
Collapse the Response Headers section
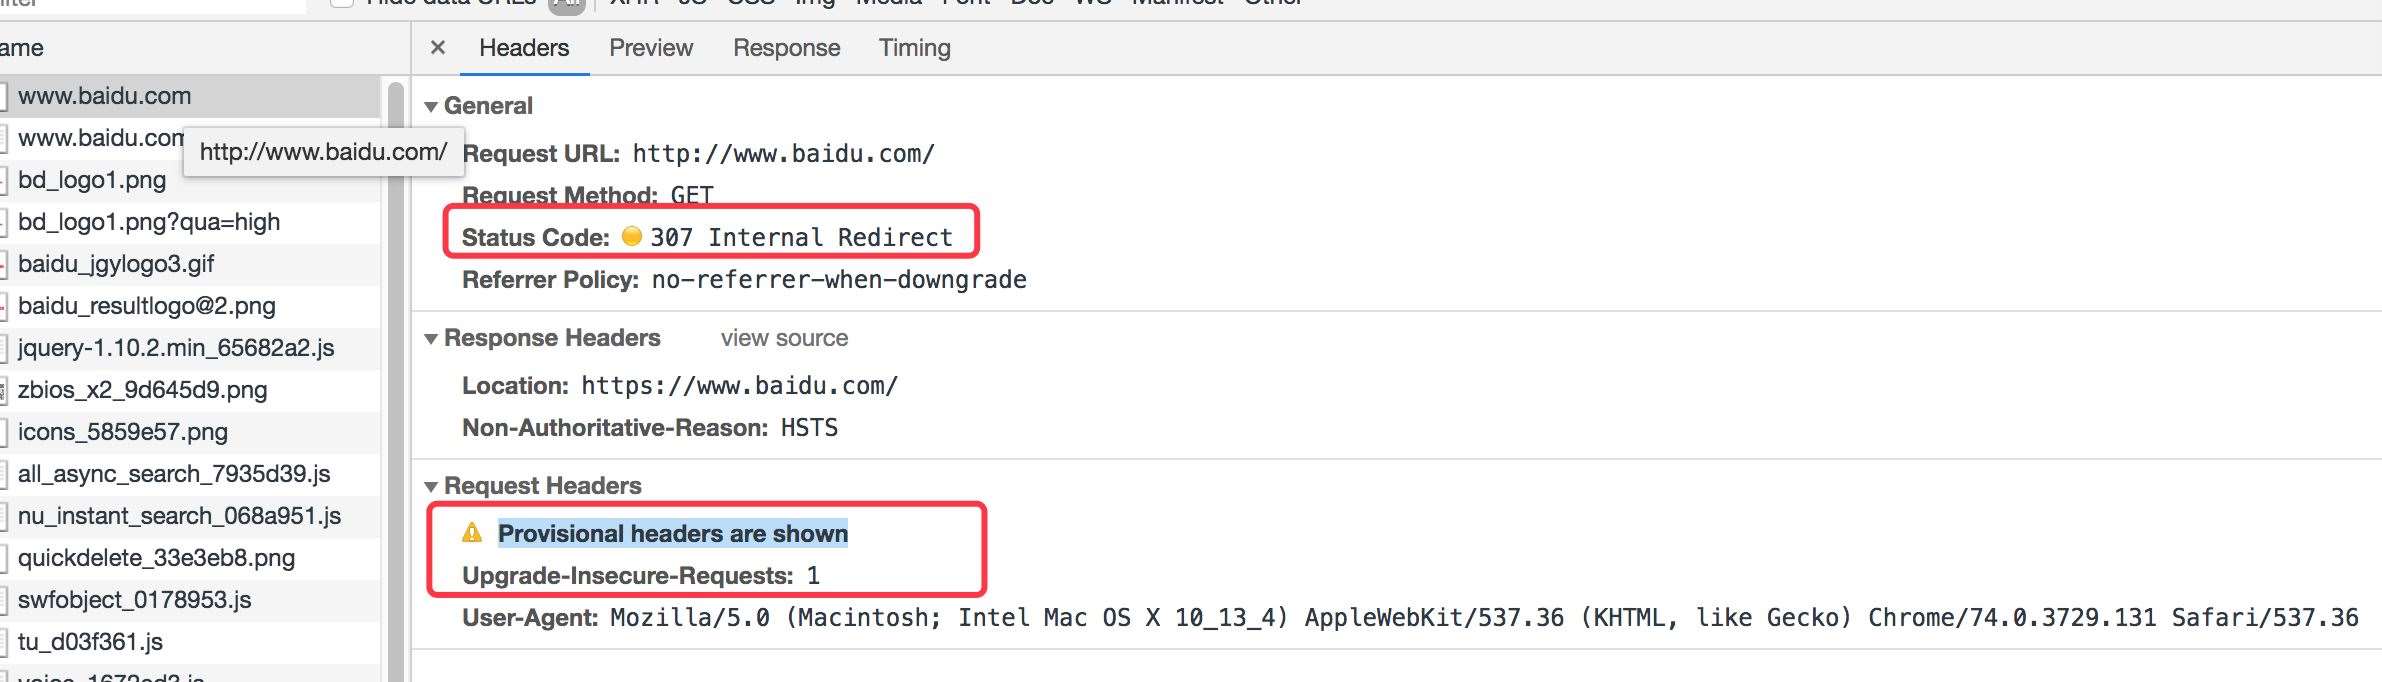[431, 338]
